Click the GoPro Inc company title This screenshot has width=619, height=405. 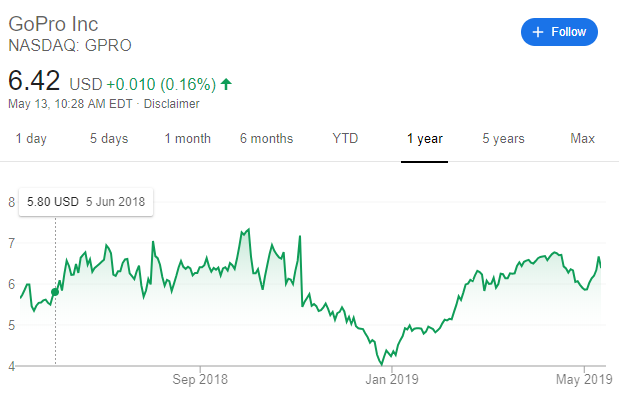click(x=53, y=24)
